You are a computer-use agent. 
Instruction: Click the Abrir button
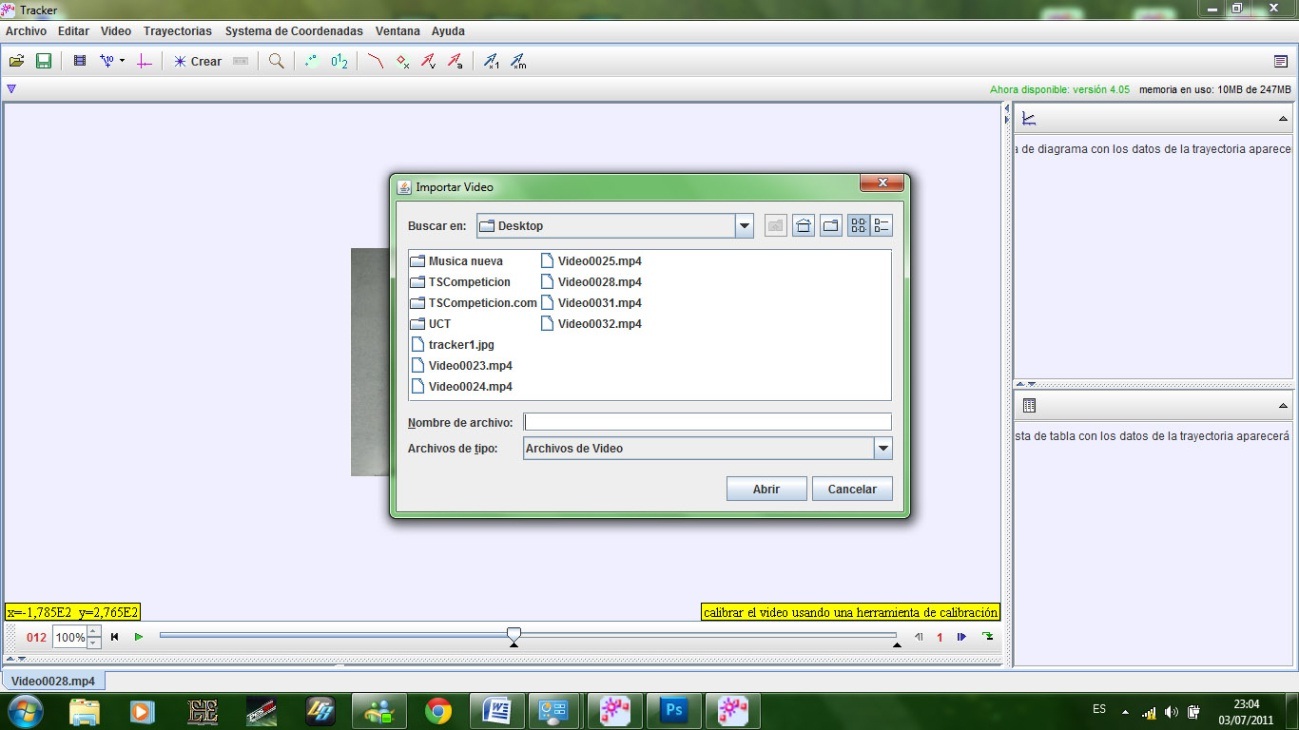tap(766, 488)
